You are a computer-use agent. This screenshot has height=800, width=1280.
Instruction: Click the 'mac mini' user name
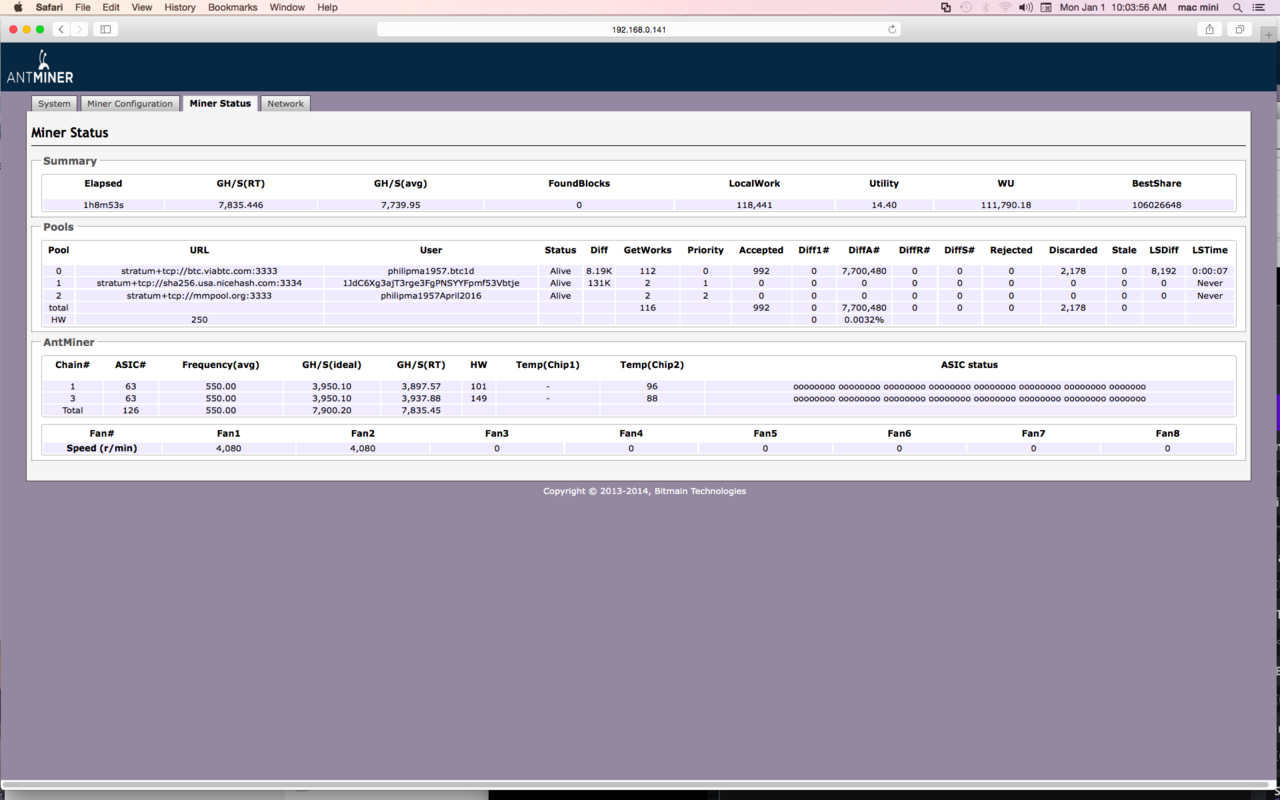pos(1198,7)
